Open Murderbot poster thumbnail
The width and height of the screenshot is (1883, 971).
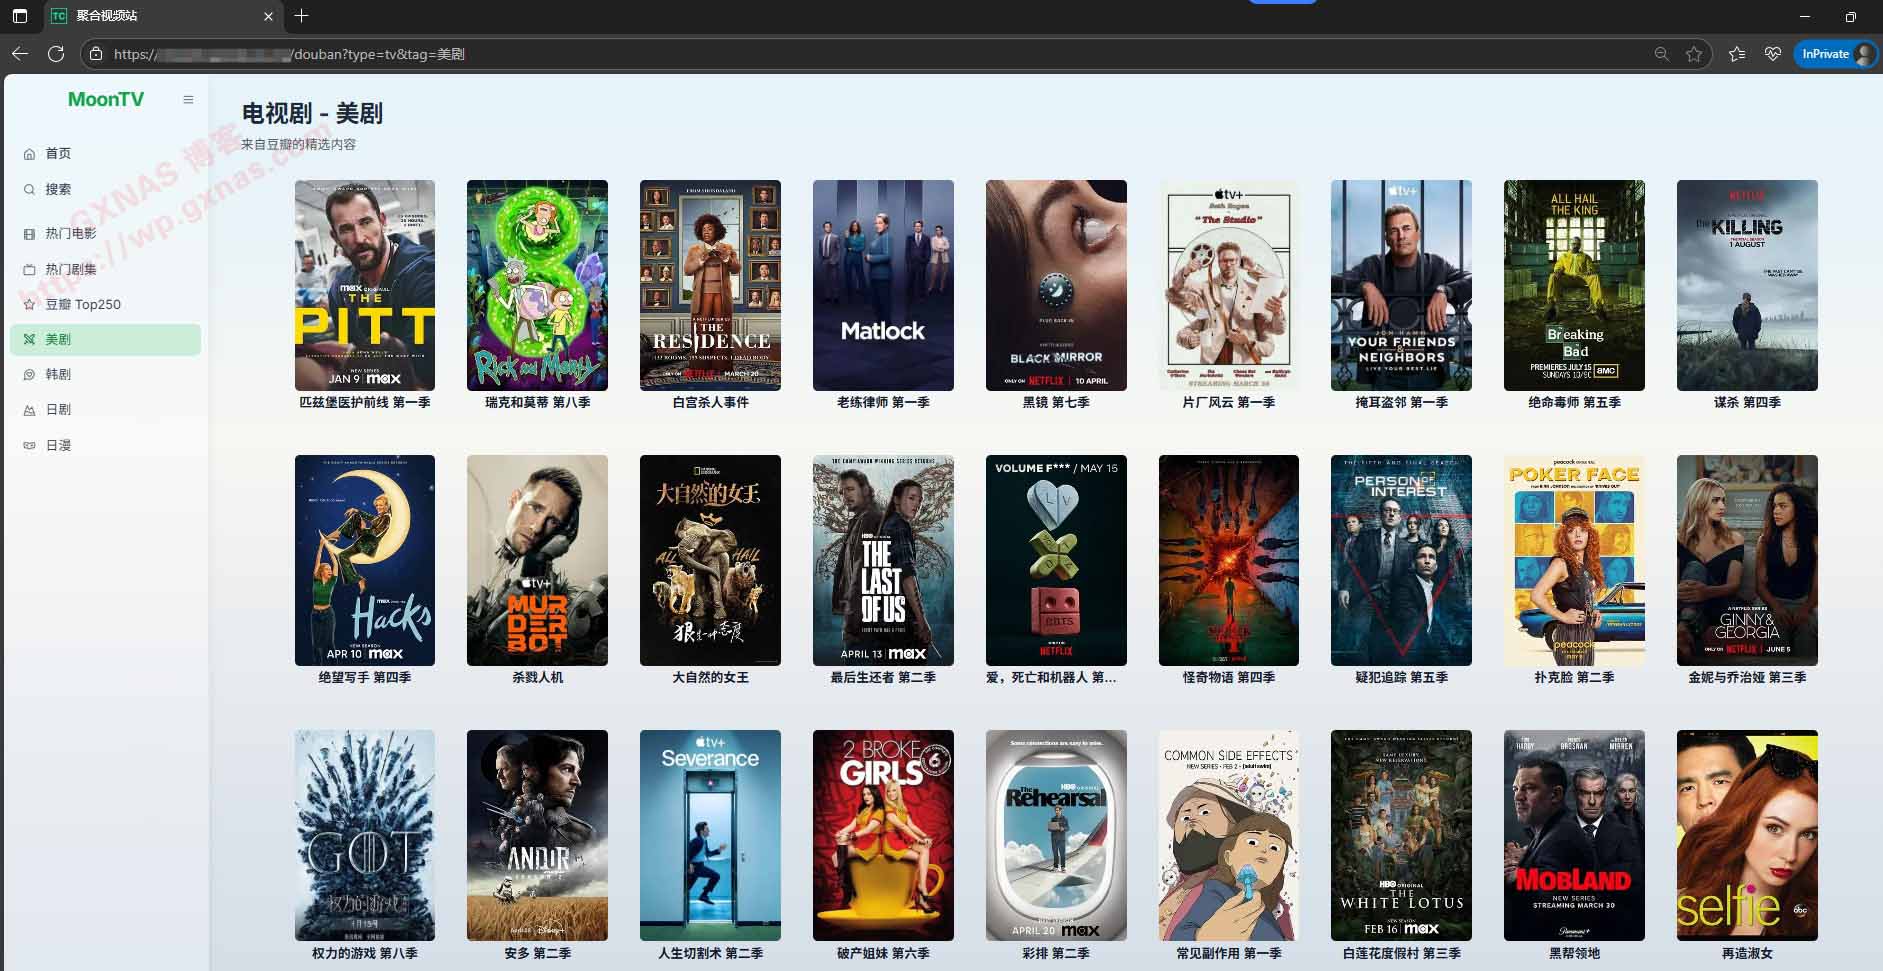pyautogui.click(x=537, y=560)
